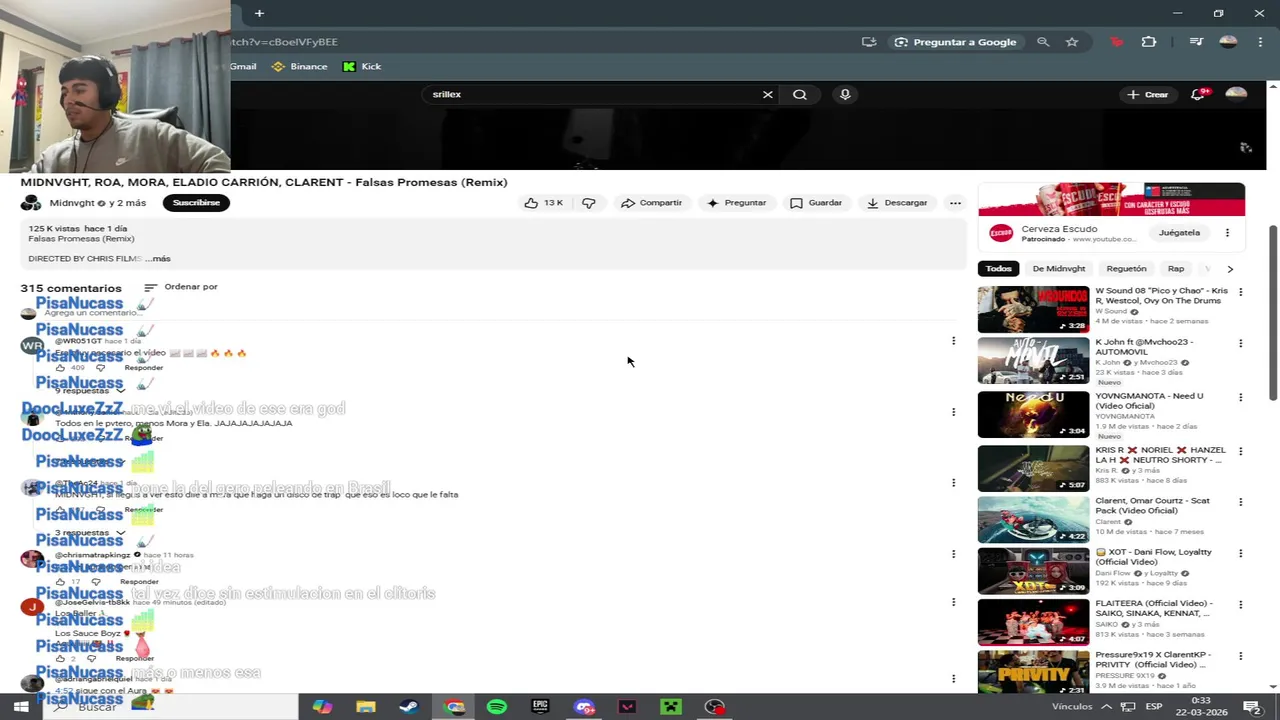Open the Chrome three-dot menu

point(1259,42)
